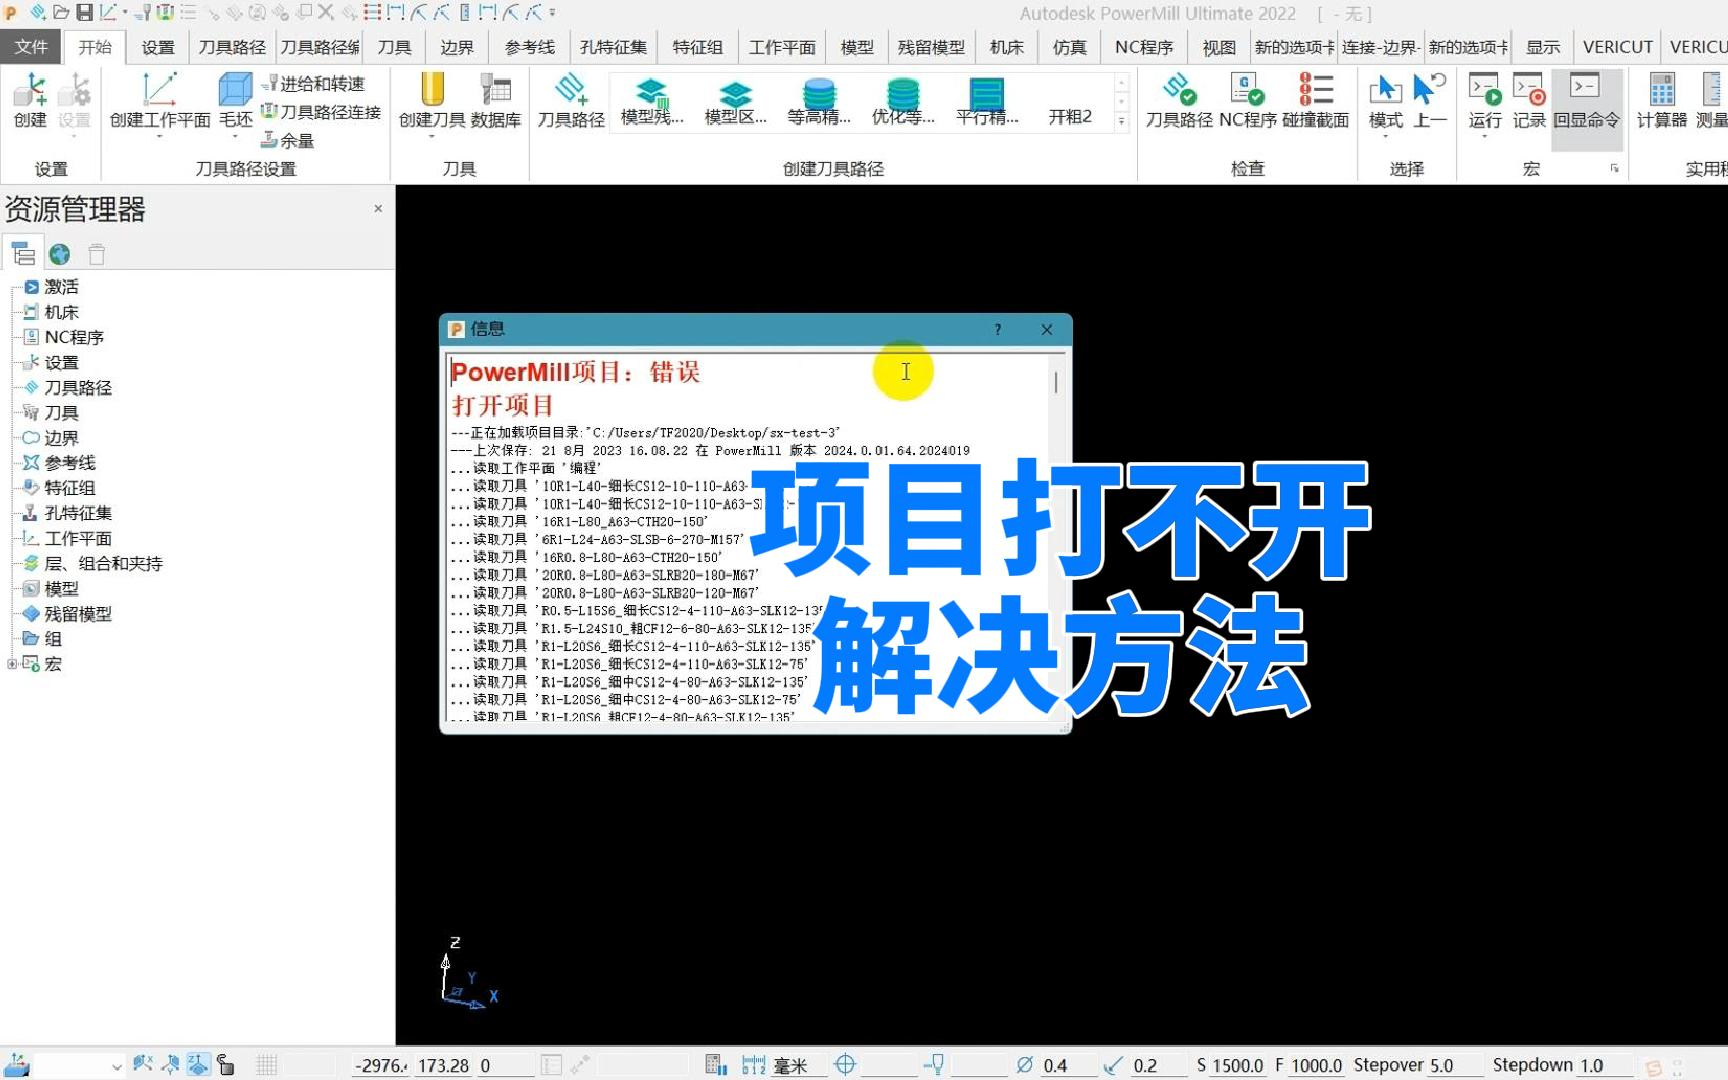The image size is (1728, 1080).
Task: Open 进给和转速 feeds and speeds
Action: [313, 84]
